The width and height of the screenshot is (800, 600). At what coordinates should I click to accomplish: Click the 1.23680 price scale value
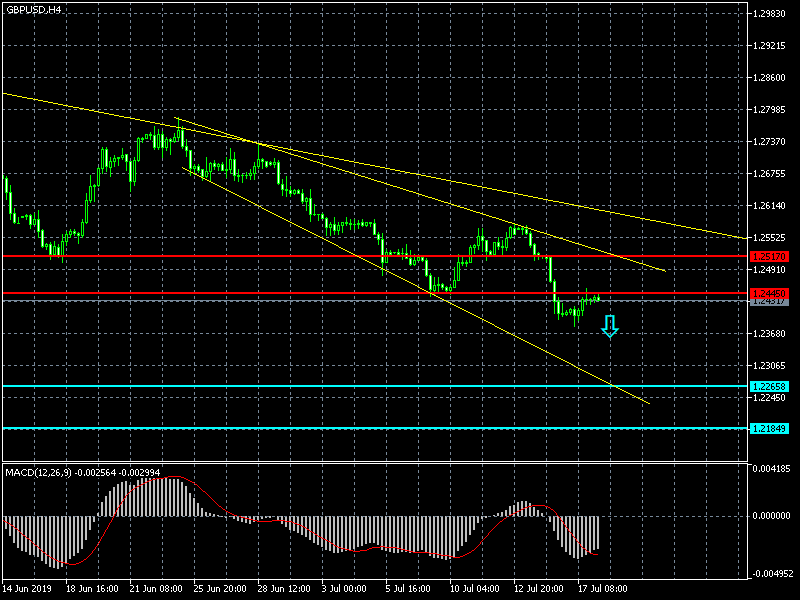pos(769,334)
